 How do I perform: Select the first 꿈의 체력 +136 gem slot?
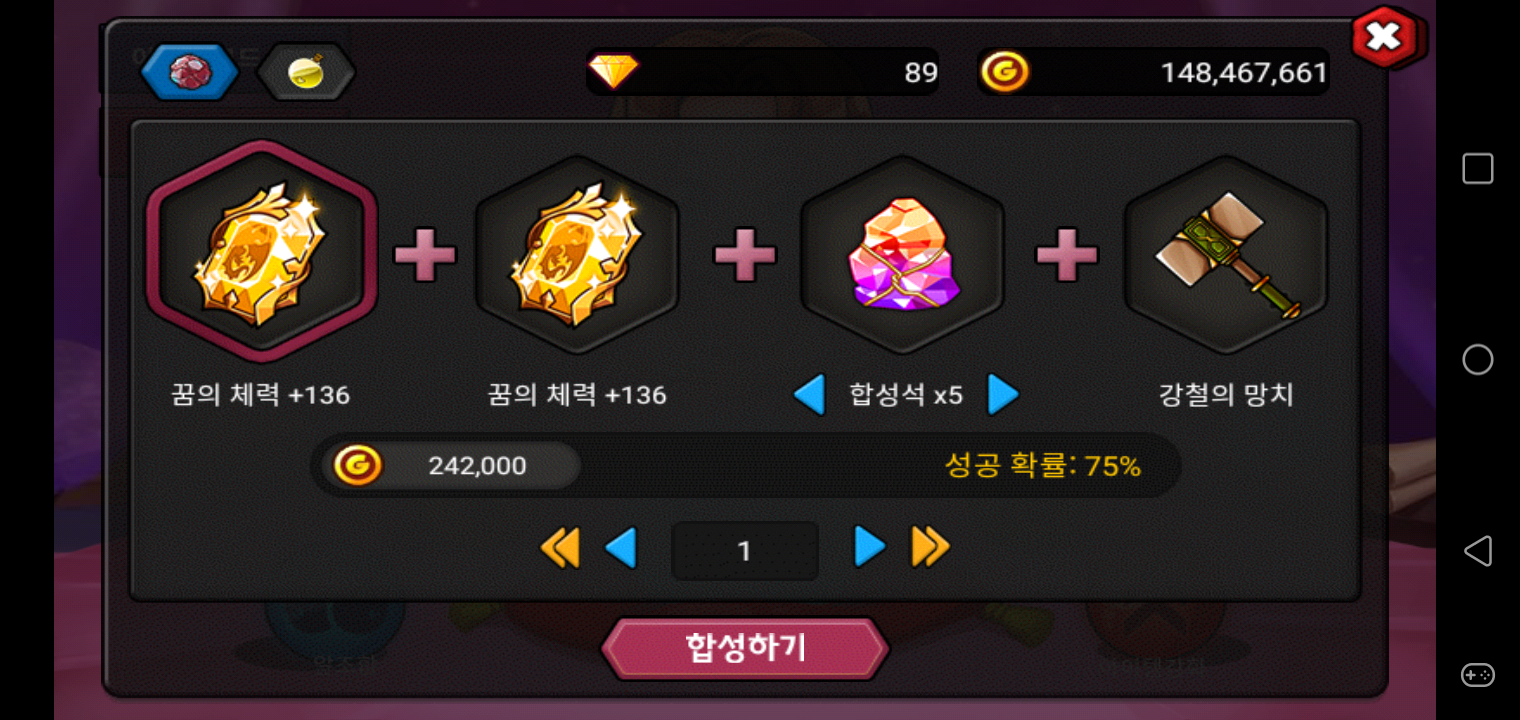click(262, 251)
